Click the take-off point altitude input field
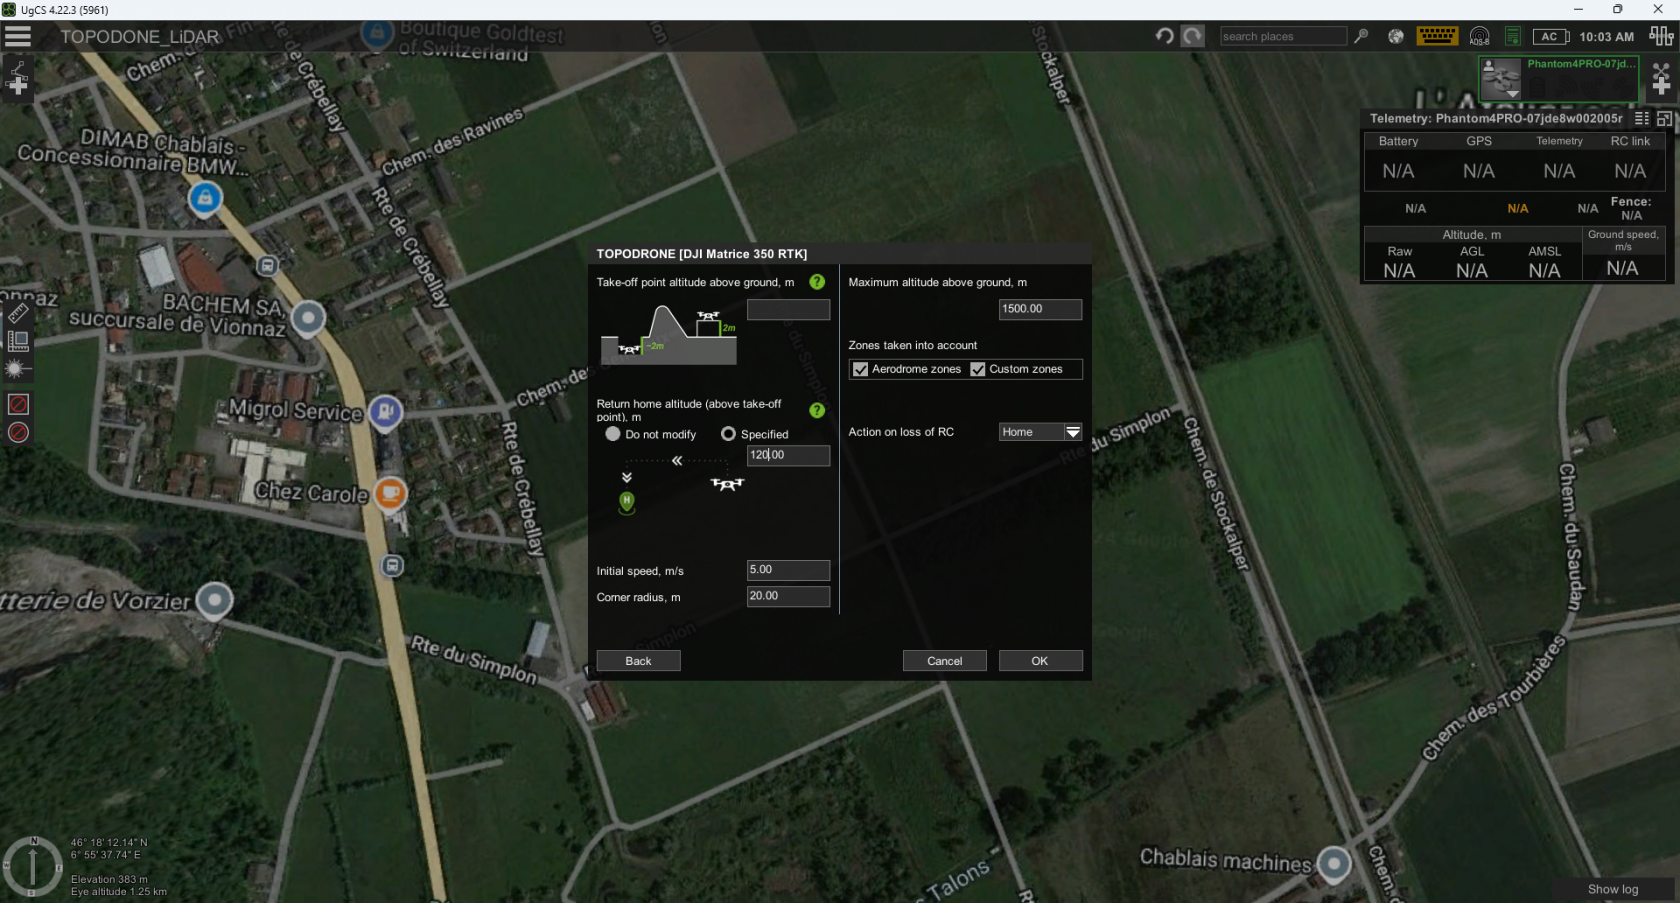1680x903 pixels. click(x=788, y=310)
